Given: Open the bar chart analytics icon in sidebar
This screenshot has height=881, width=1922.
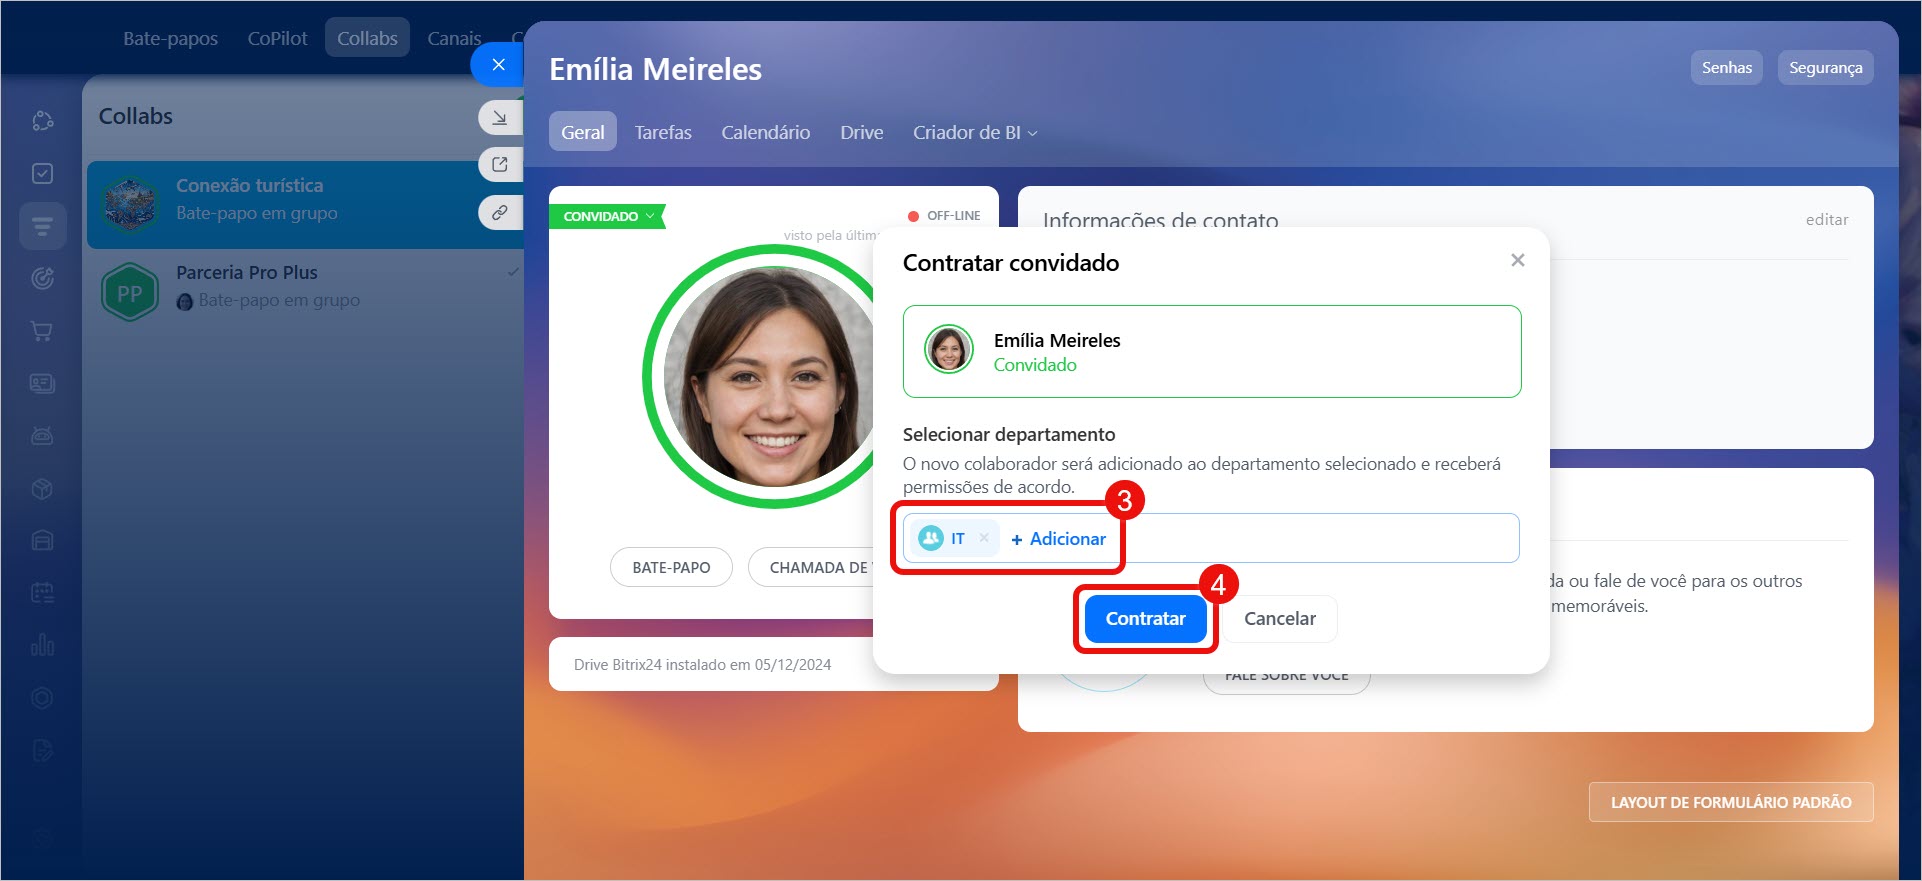Looking at the screenshot, I should click(42, 645).
